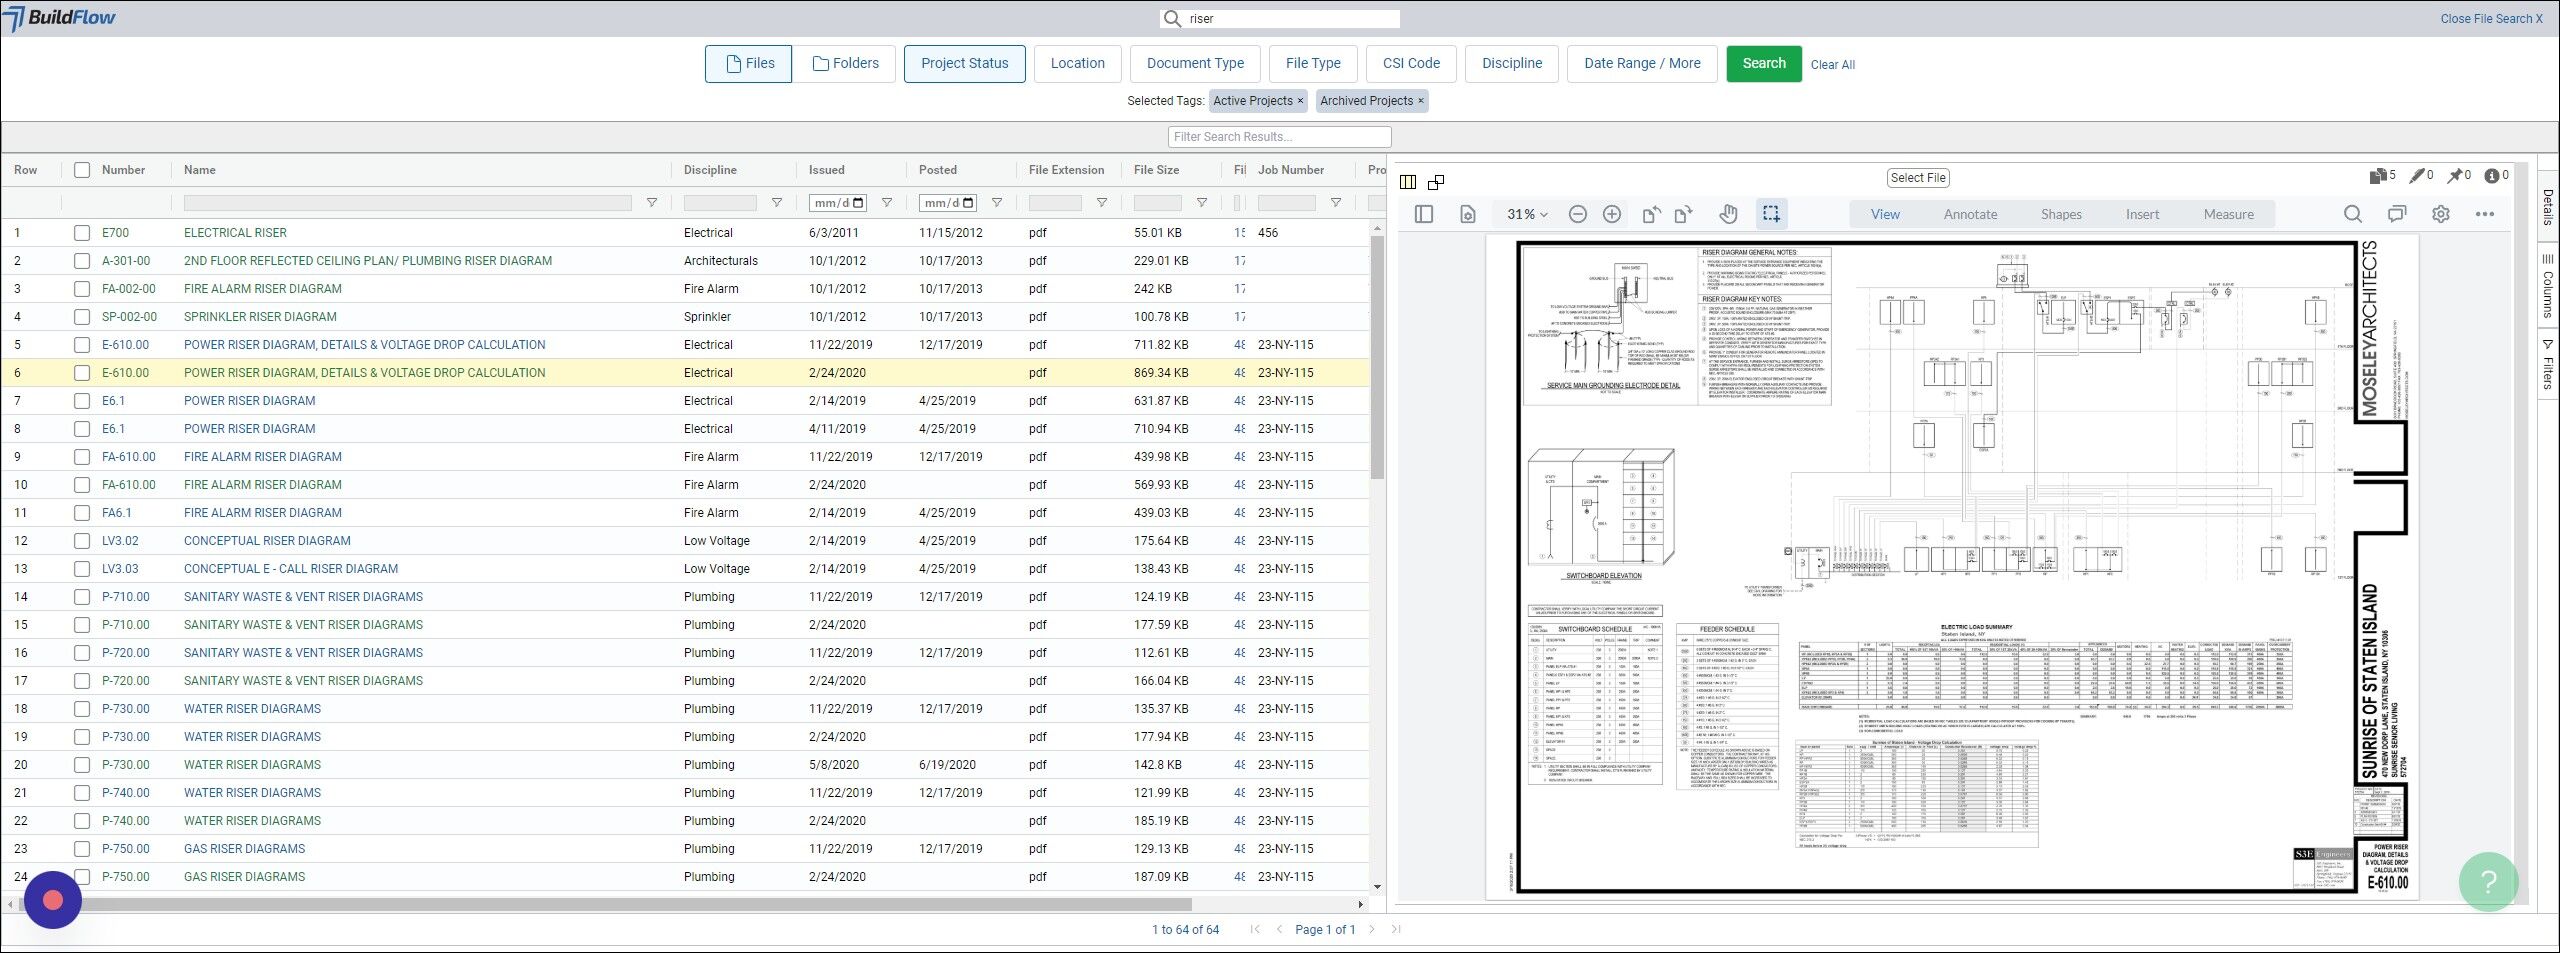Select the pan hand tool
Image resolution: width=2560 pixels, height=953 pixels.
pyautogui.click(x=1728, y=214)
